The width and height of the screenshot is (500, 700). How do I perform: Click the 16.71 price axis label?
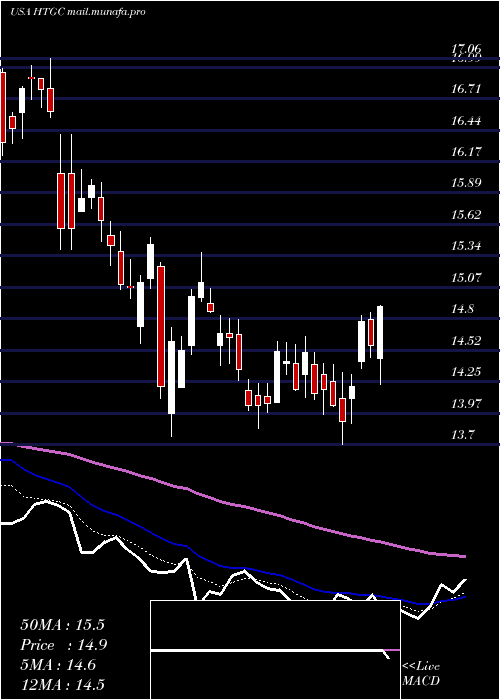(x=466, y=89)
